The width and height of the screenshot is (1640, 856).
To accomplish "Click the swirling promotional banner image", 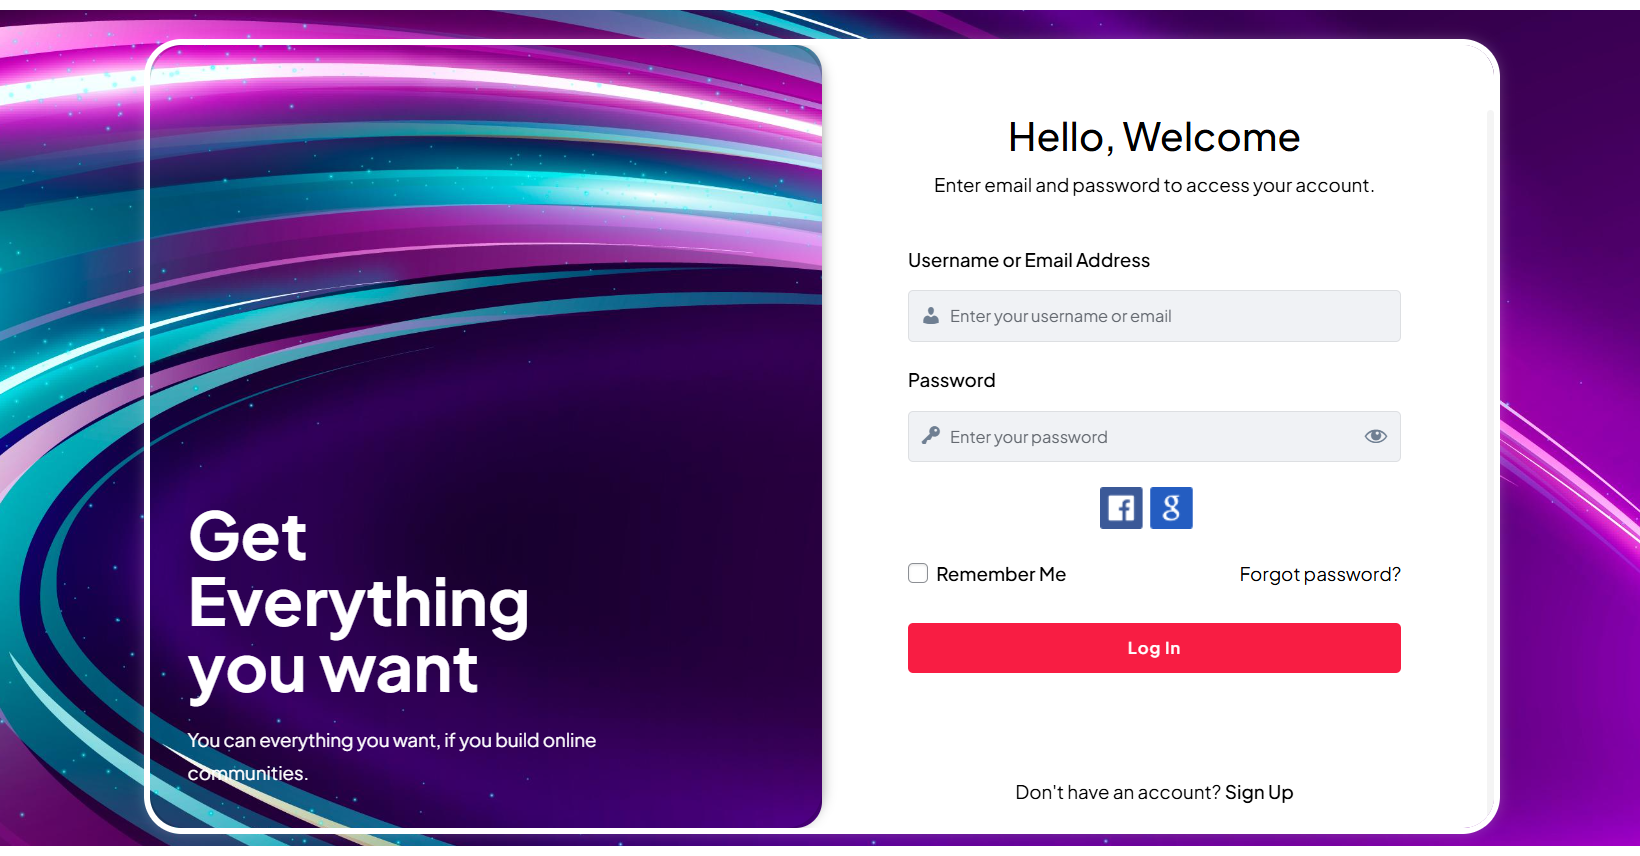I will pos(485,250).
